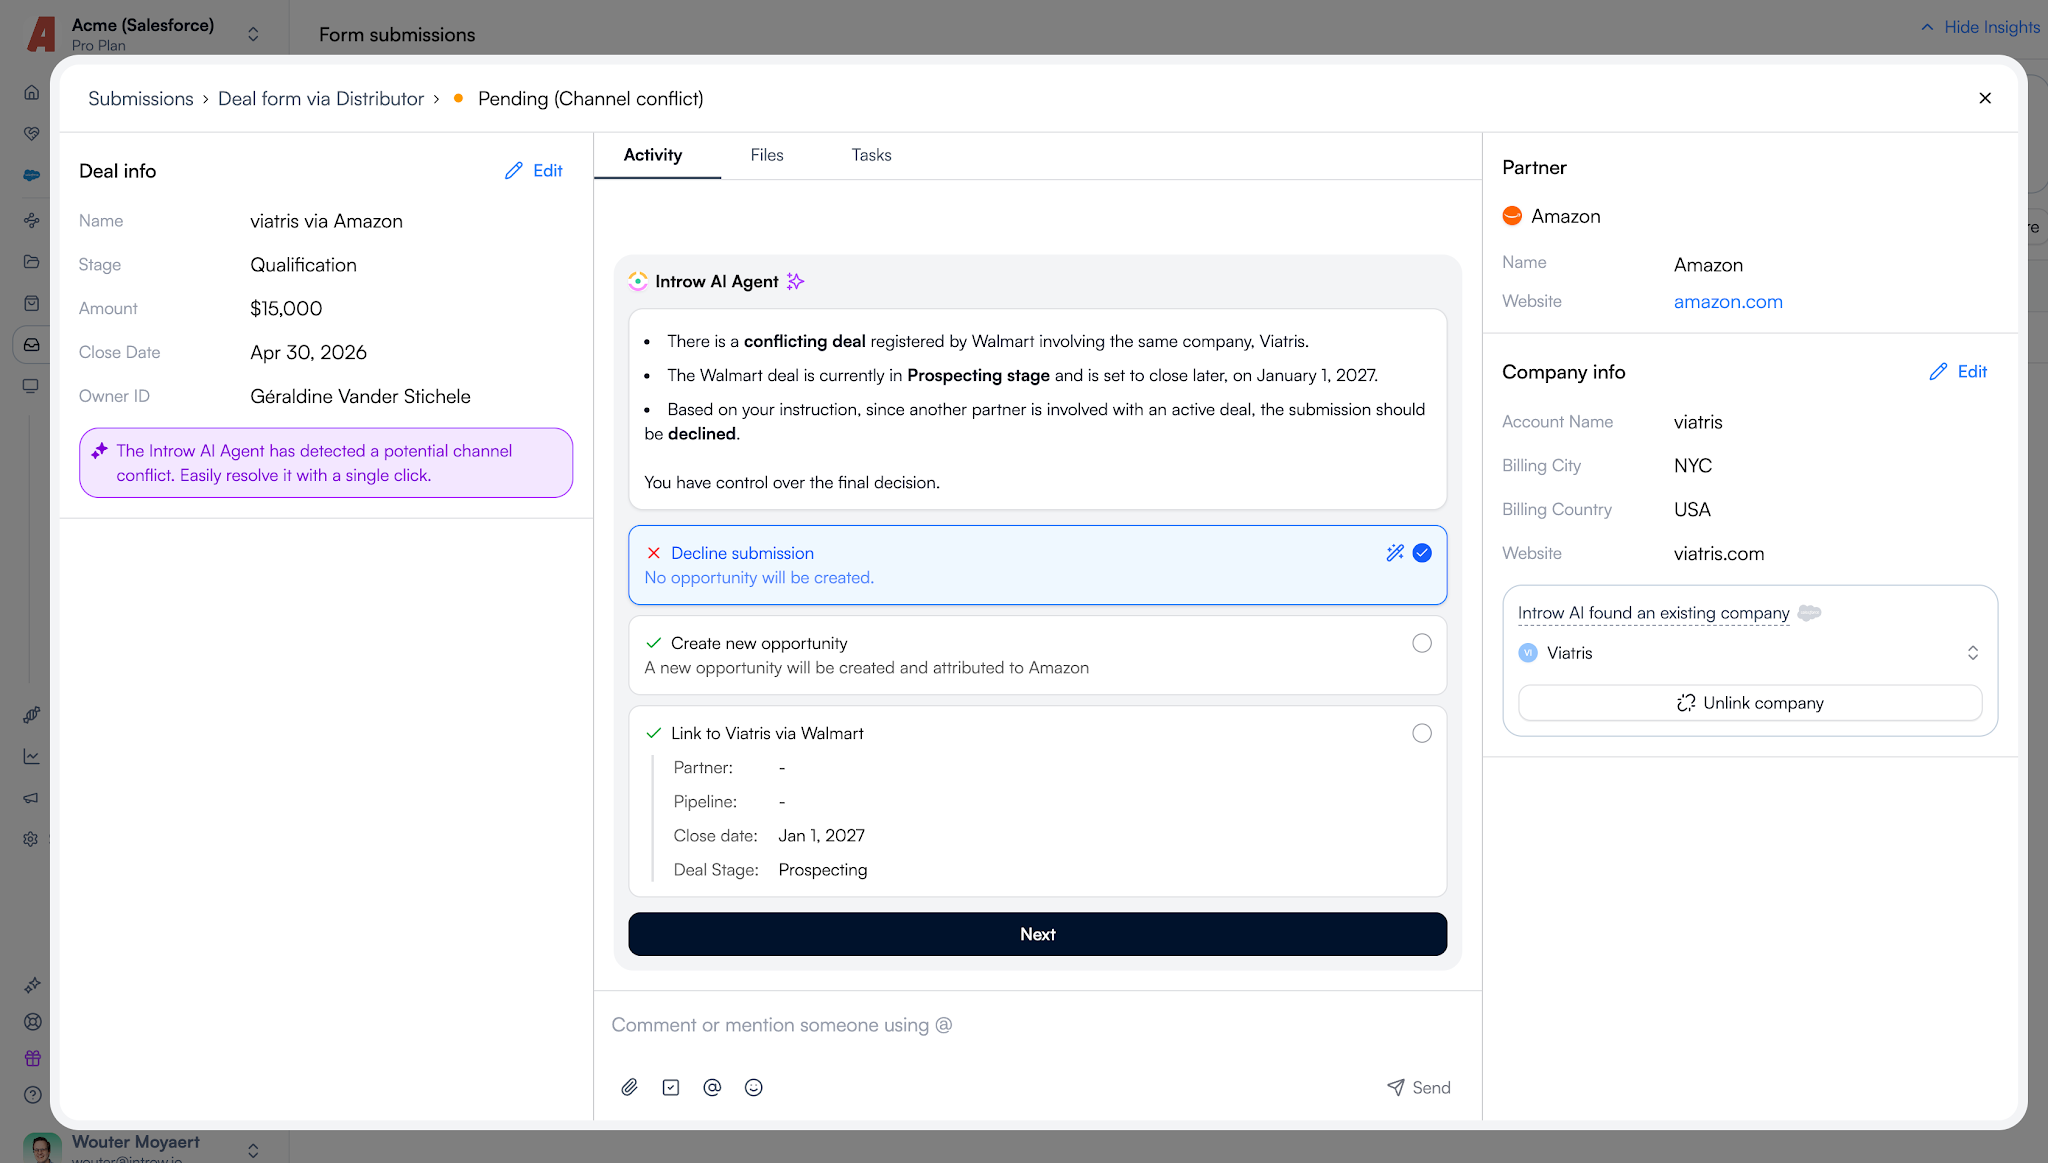Click the orange Amazon partner logo
This screenshot has width=2048, height=1163.
[1512, 216]
